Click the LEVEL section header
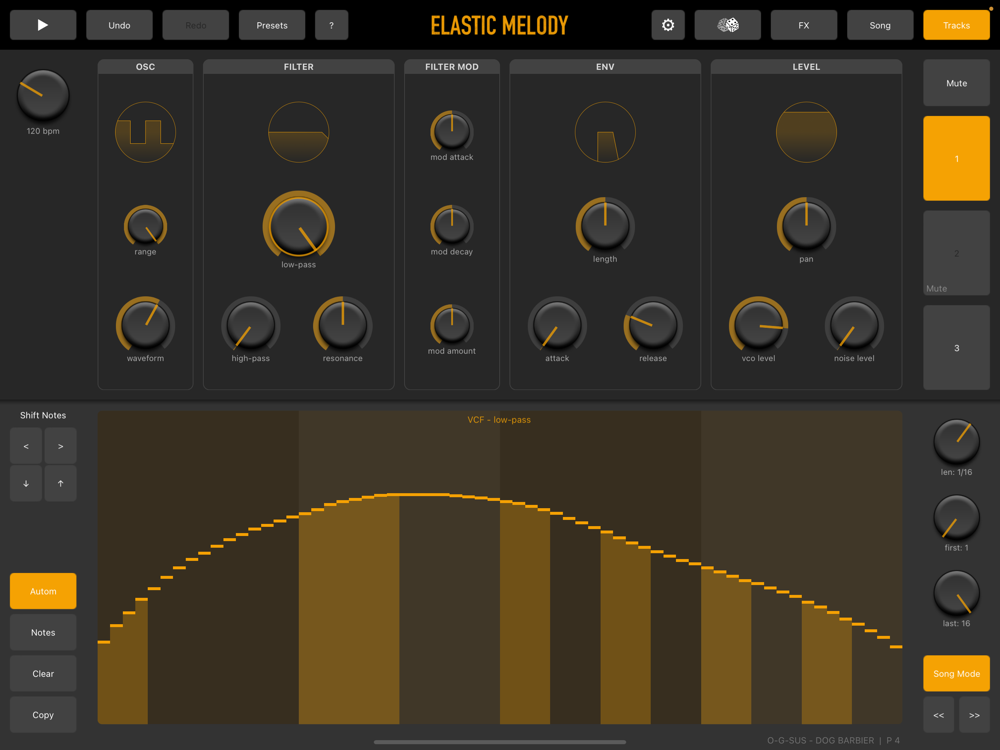Viewport: 1000px width, 750px height. (806, 66)
